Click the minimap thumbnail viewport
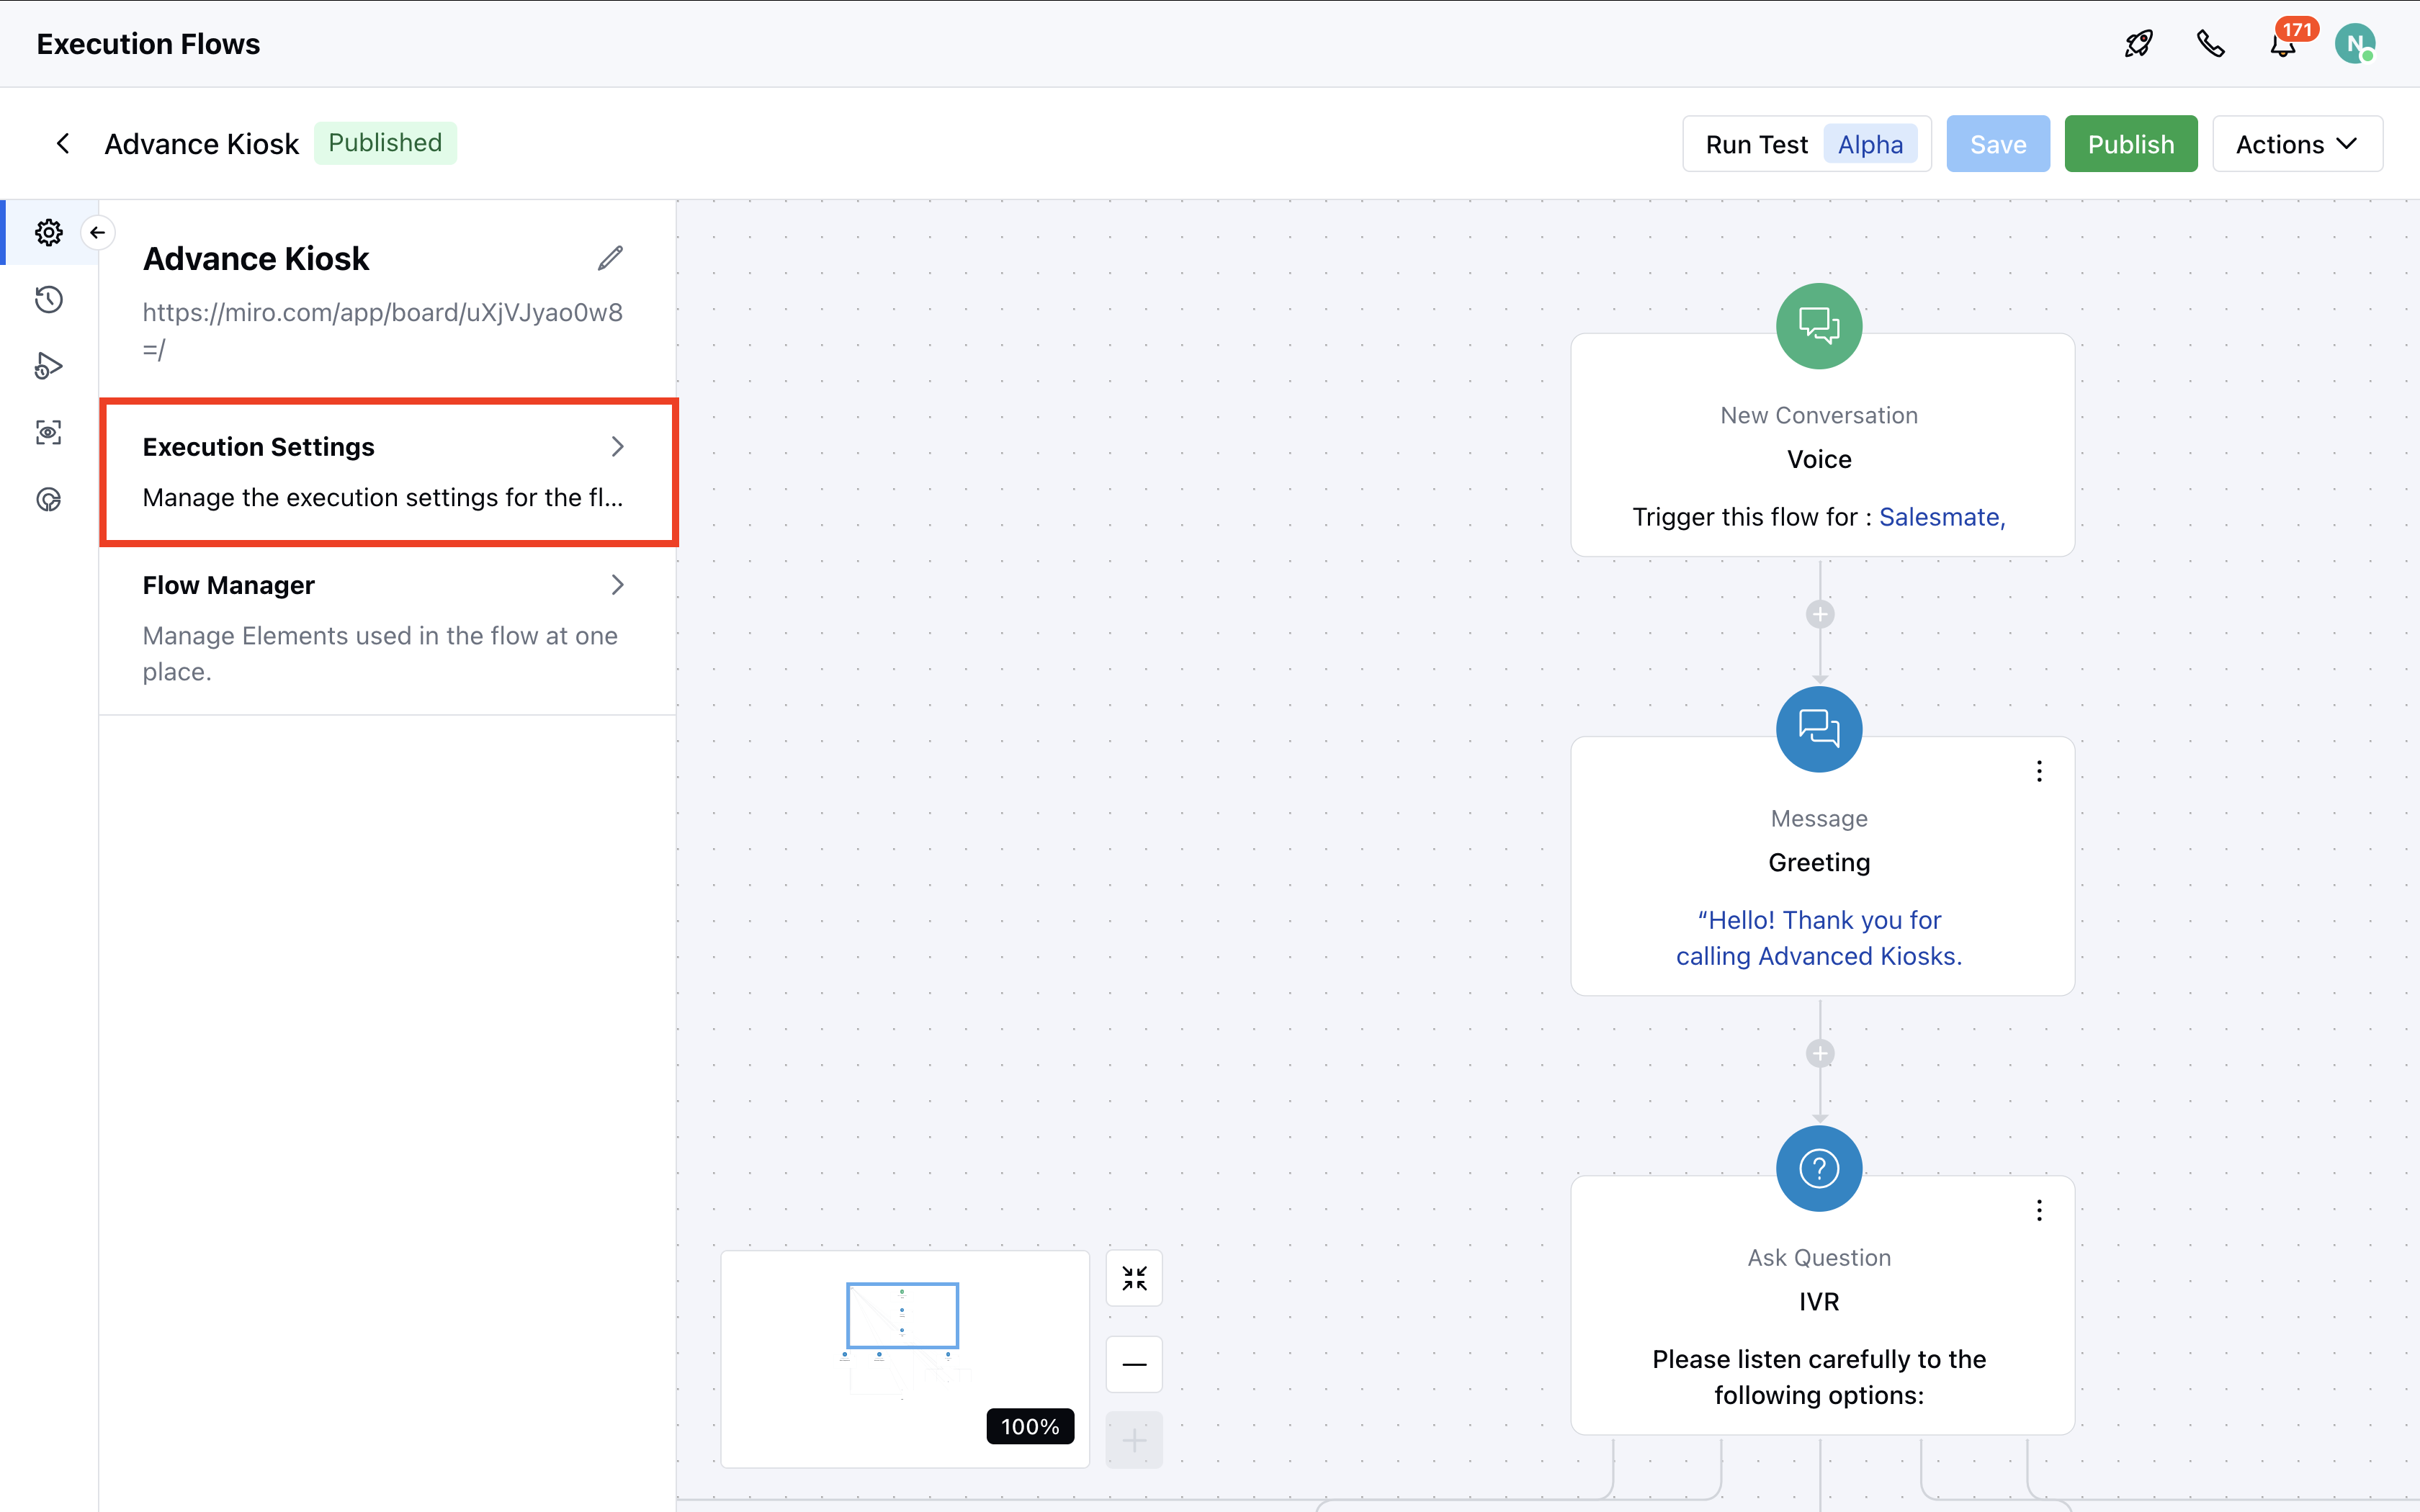2420x1512 pixels. (902, 1315)
